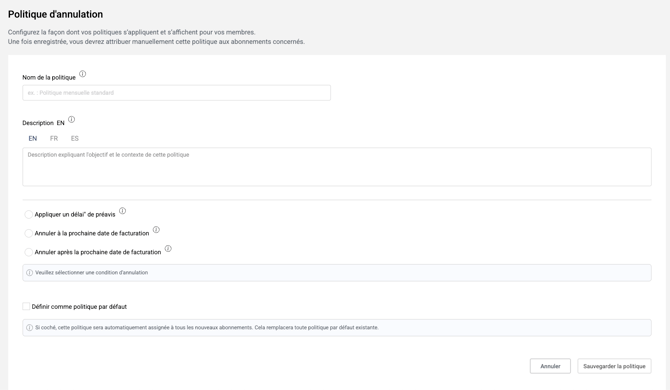This screenshot has width=670, height=390.
Task: Focus the Description text area
Action: [337, 167]
